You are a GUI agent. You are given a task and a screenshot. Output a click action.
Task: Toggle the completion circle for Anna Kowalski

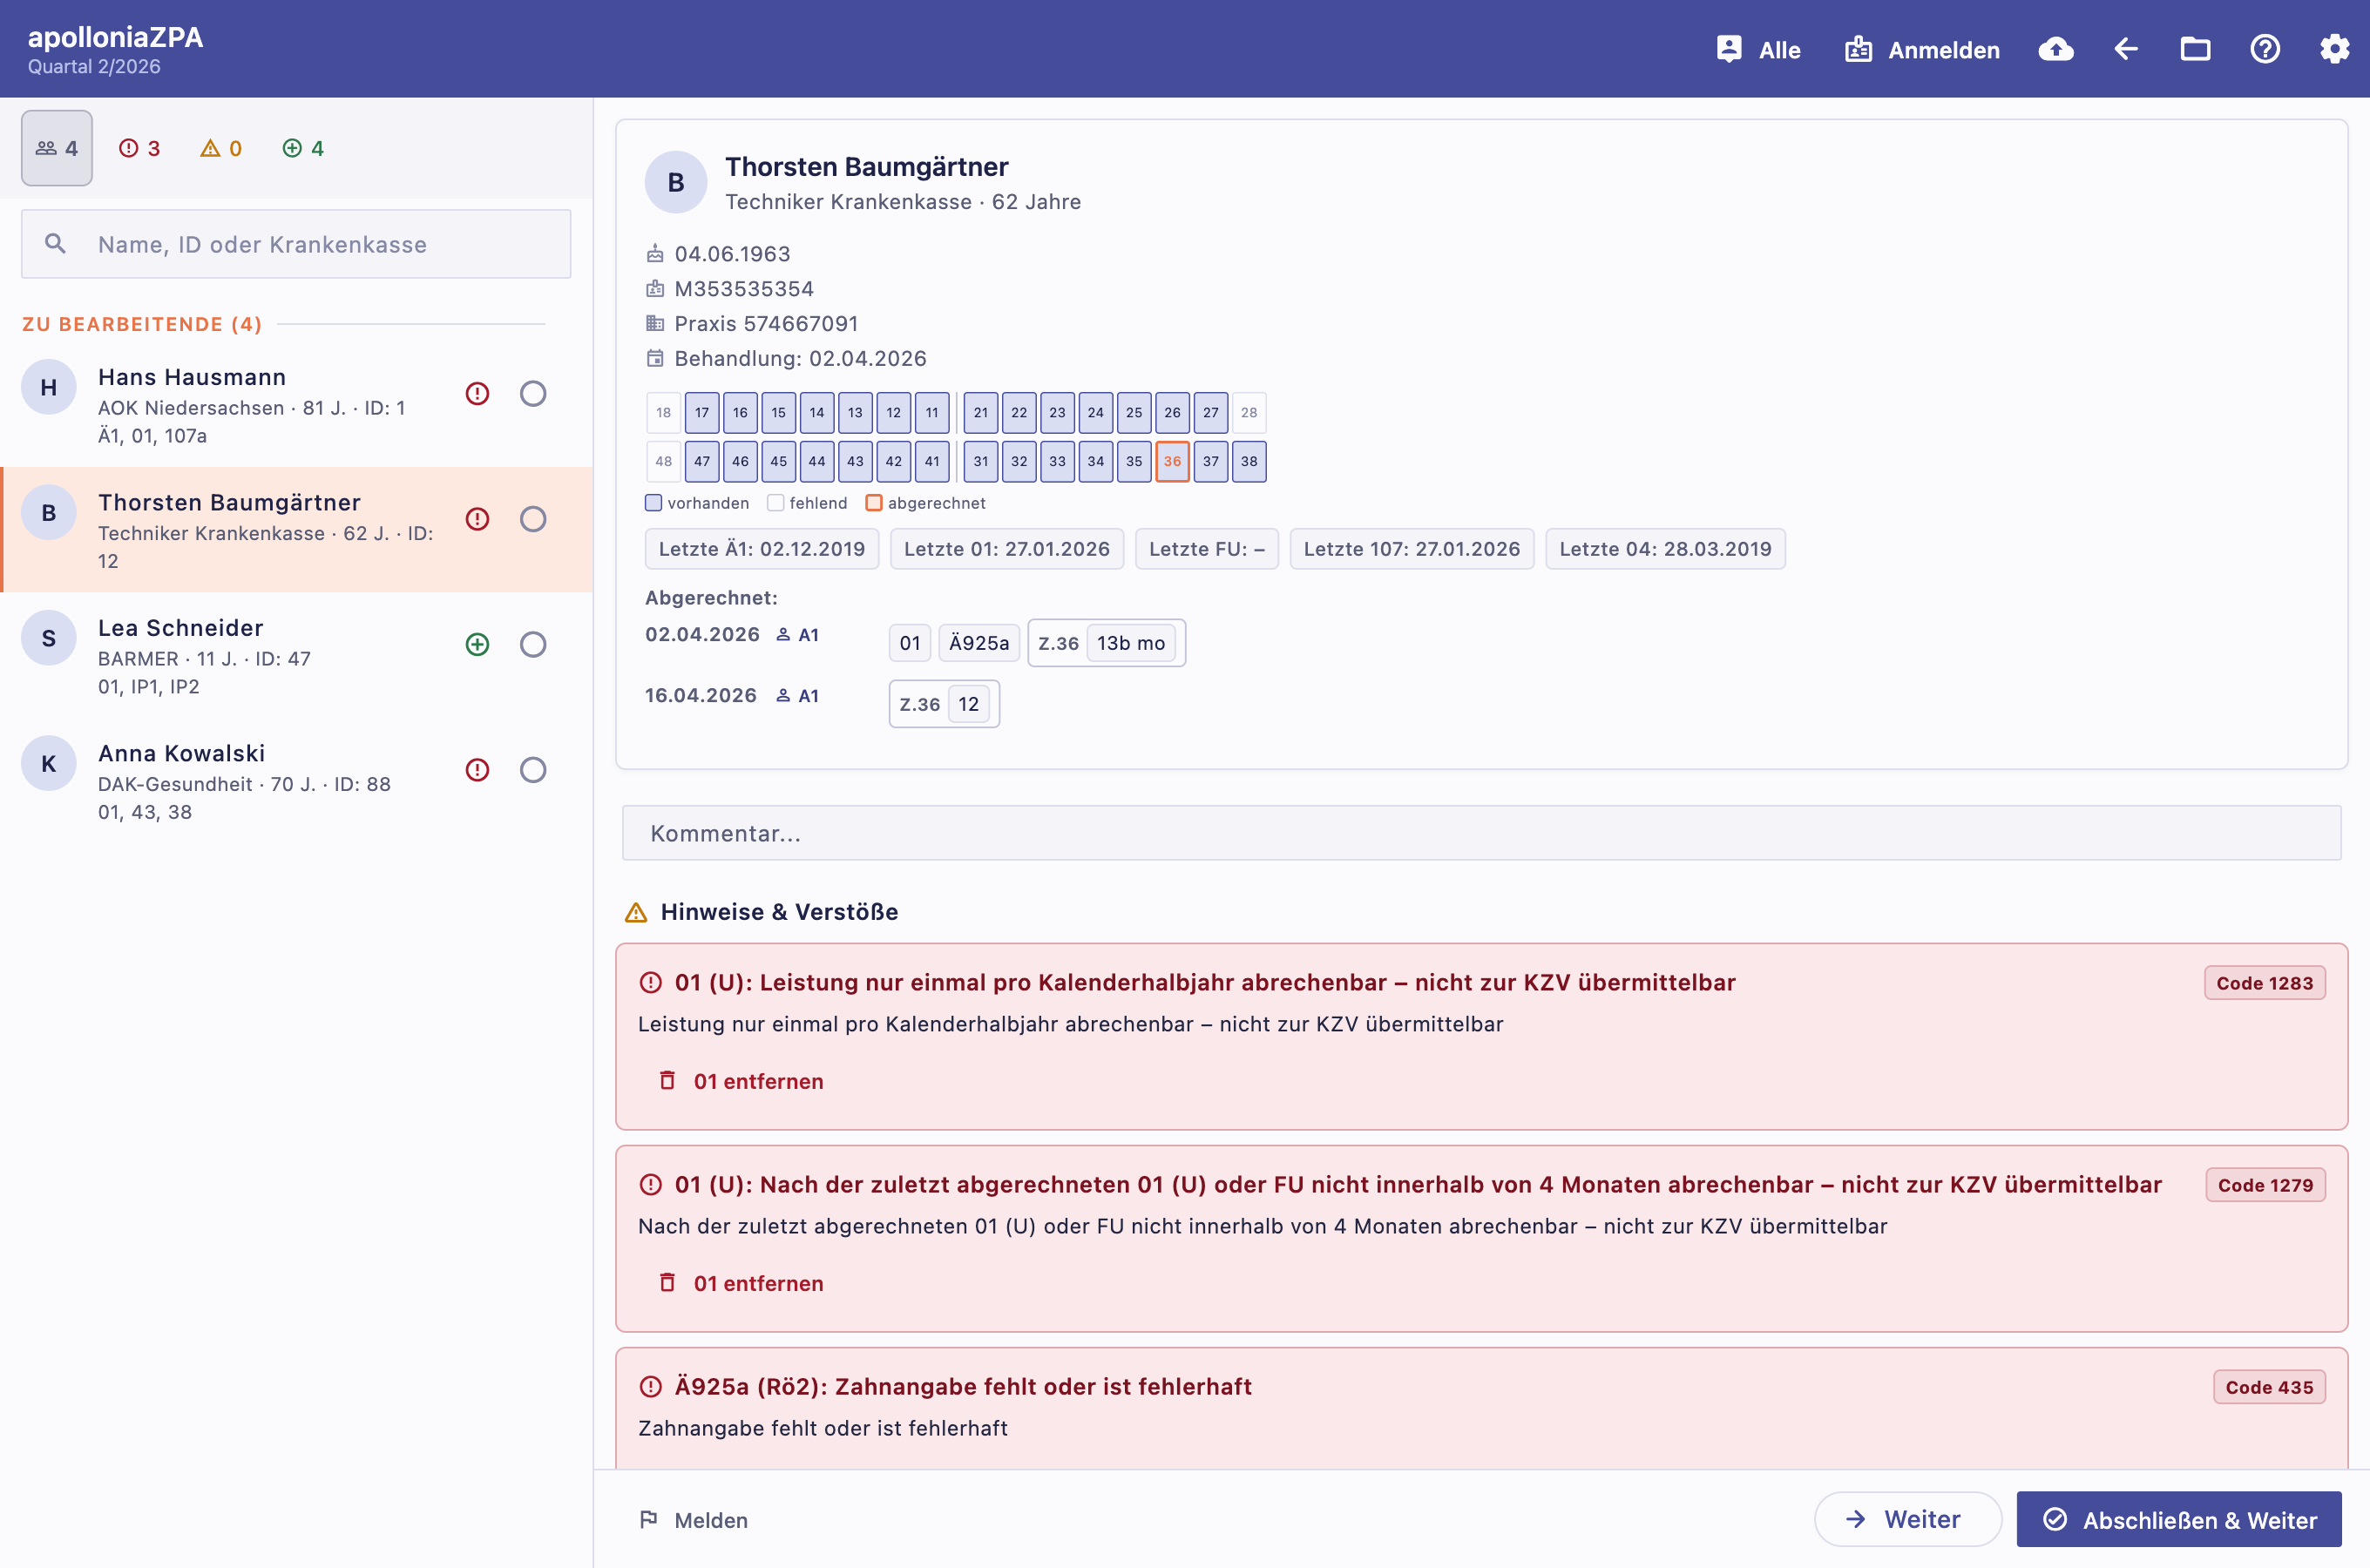[533, 770]
